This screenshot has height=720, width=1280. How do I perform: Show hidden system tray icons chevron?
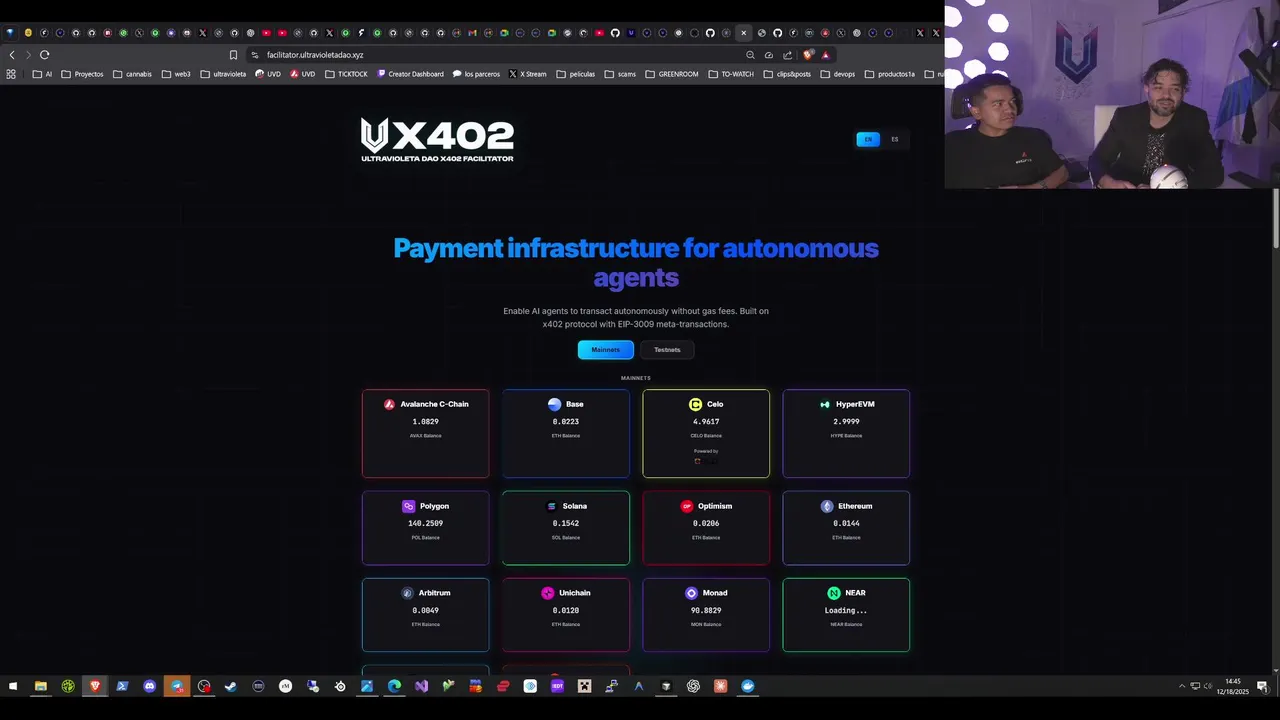[x=1182, y=686]
